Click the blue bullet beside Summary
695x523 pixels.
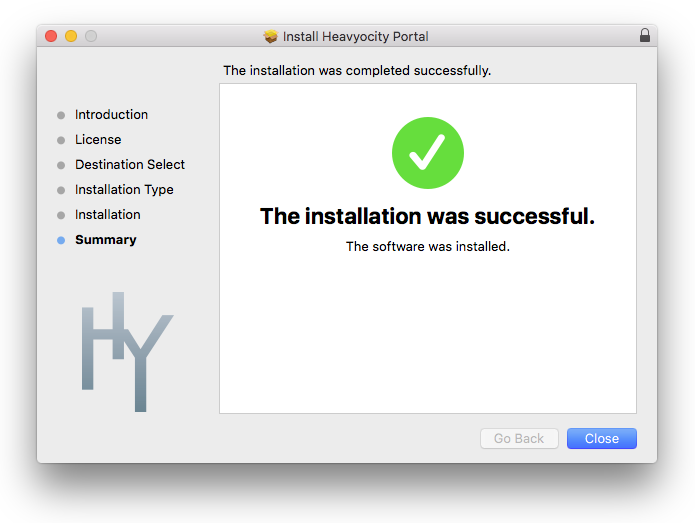coord(61,240)
